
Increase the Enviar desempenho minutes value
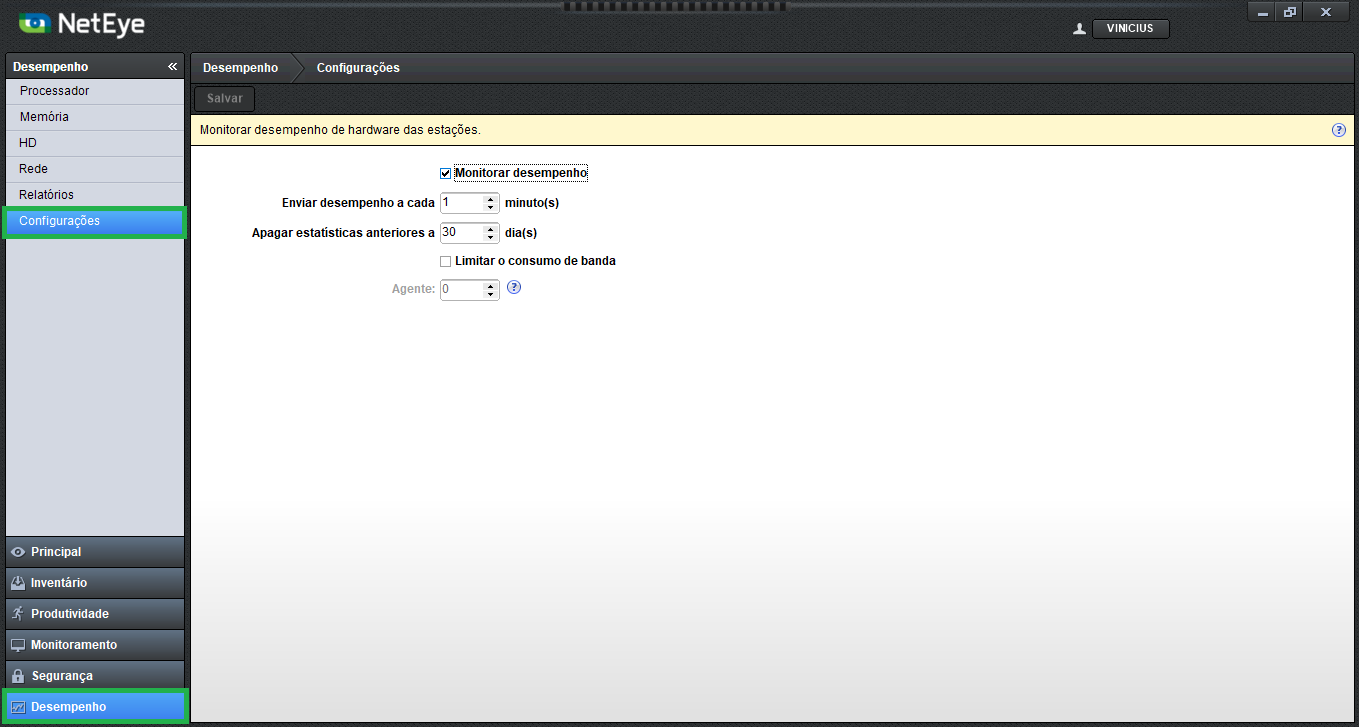pos(491,199)
